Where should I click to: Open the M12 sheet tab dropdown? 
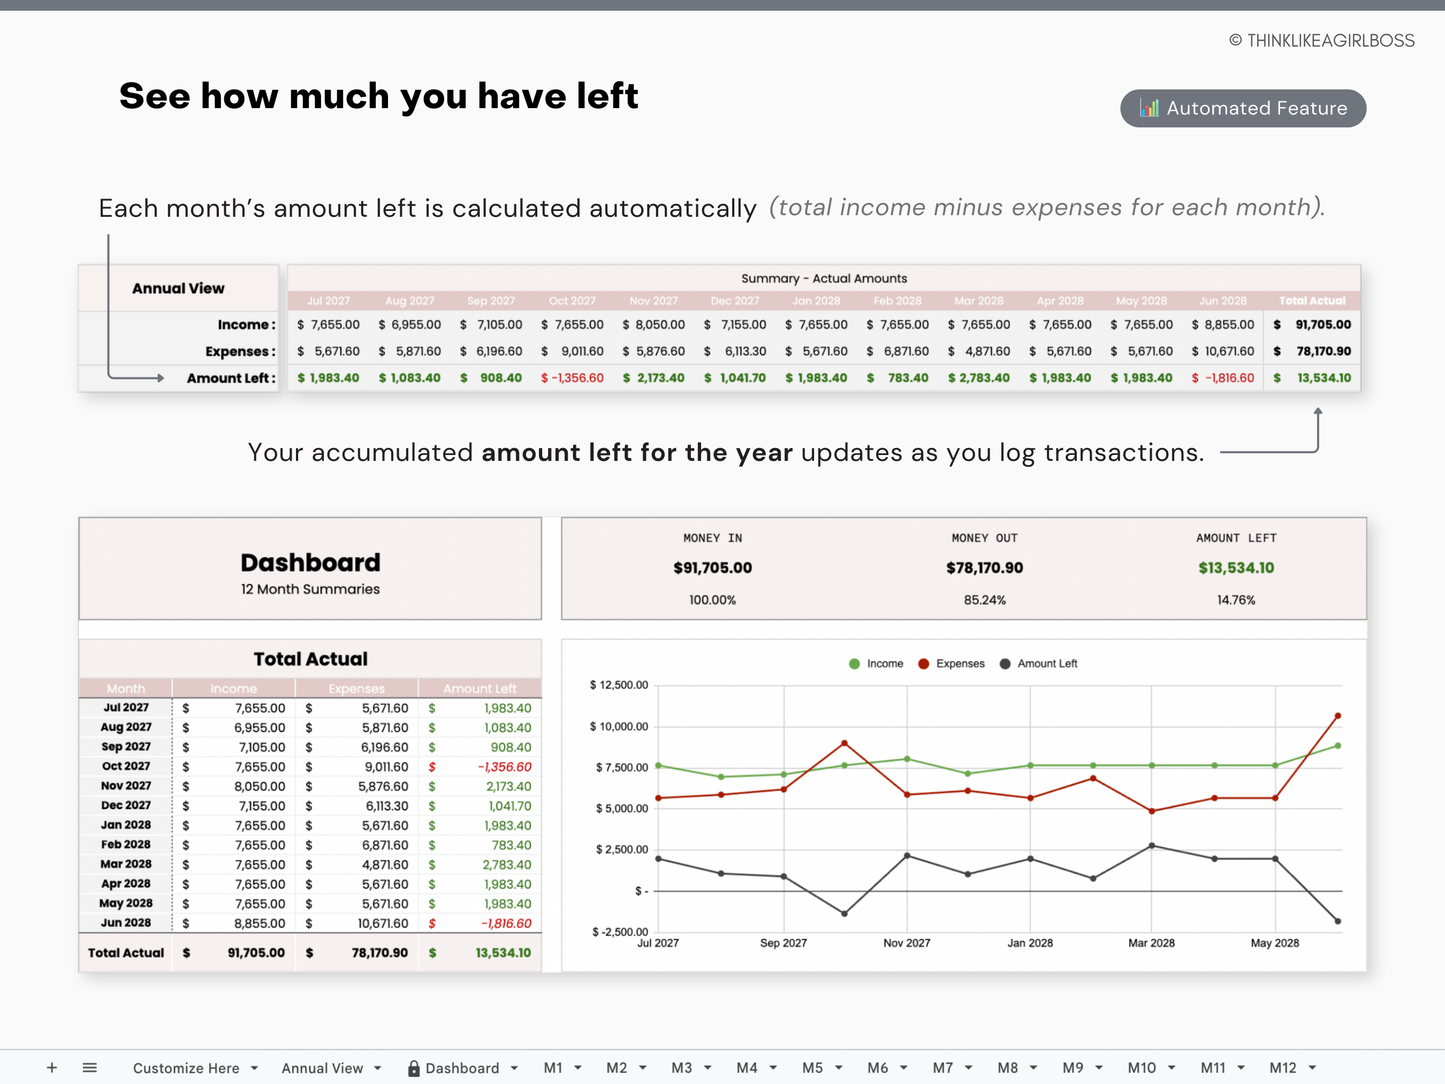(1310, 1067)
